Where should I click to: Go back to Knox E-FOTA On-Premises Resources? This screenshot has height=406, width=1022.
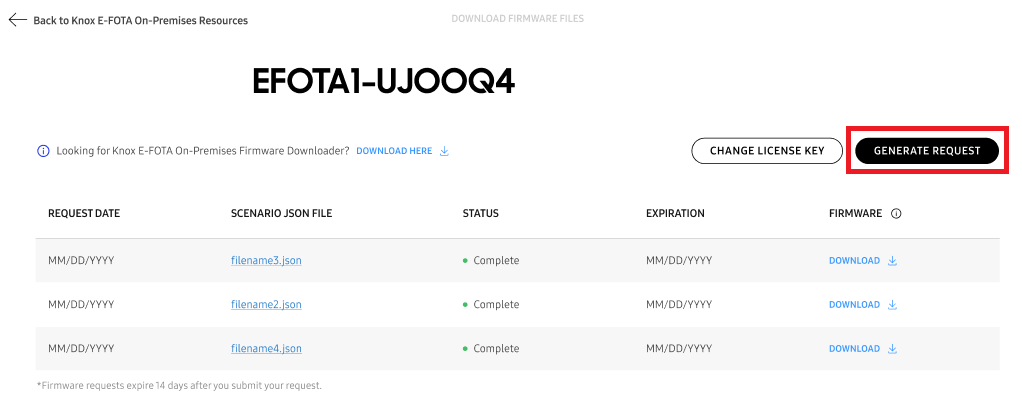point(140,21)
